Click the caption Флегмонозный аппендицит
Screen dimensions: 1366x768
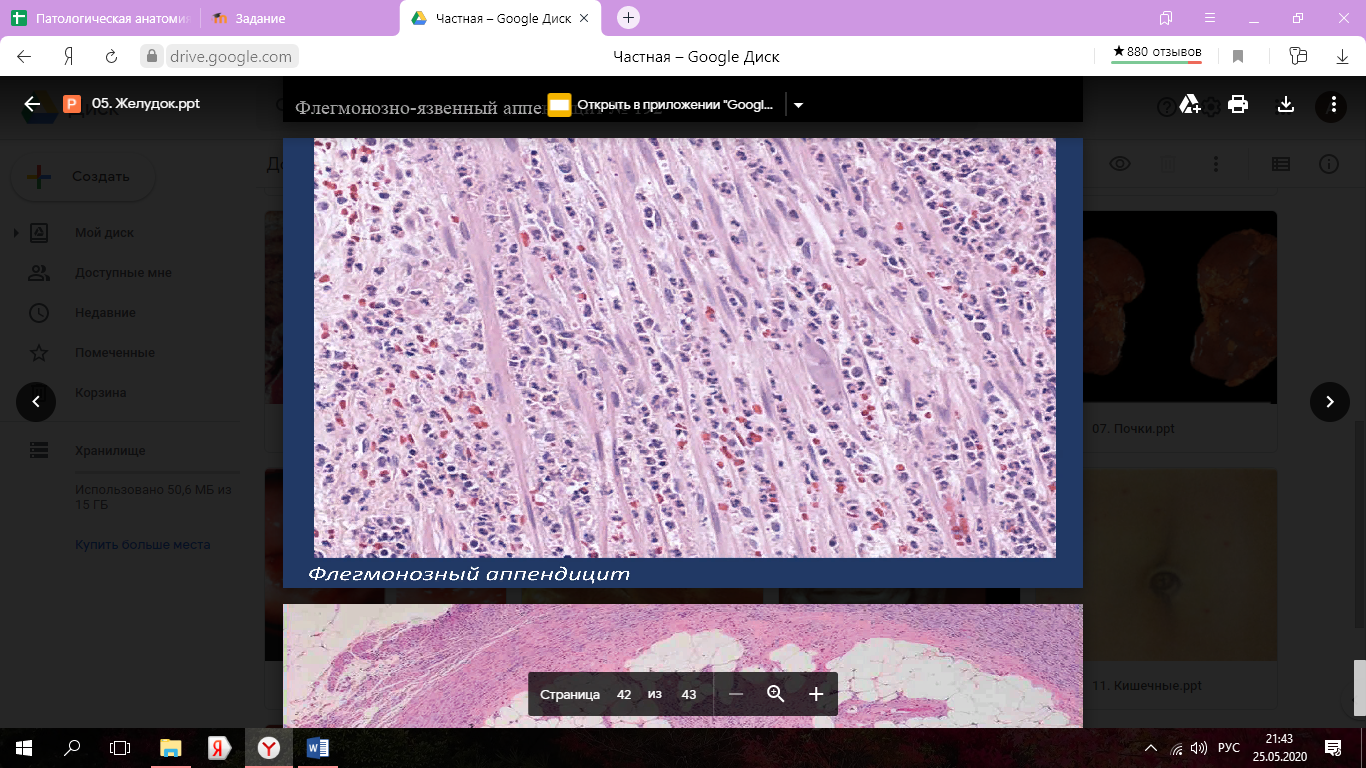coord(469,574)
